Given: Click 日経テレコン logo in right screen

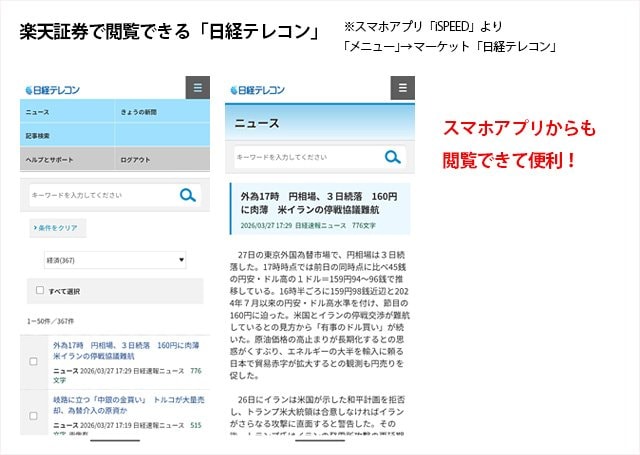Looking at the screenshot, I should point(258,90).
